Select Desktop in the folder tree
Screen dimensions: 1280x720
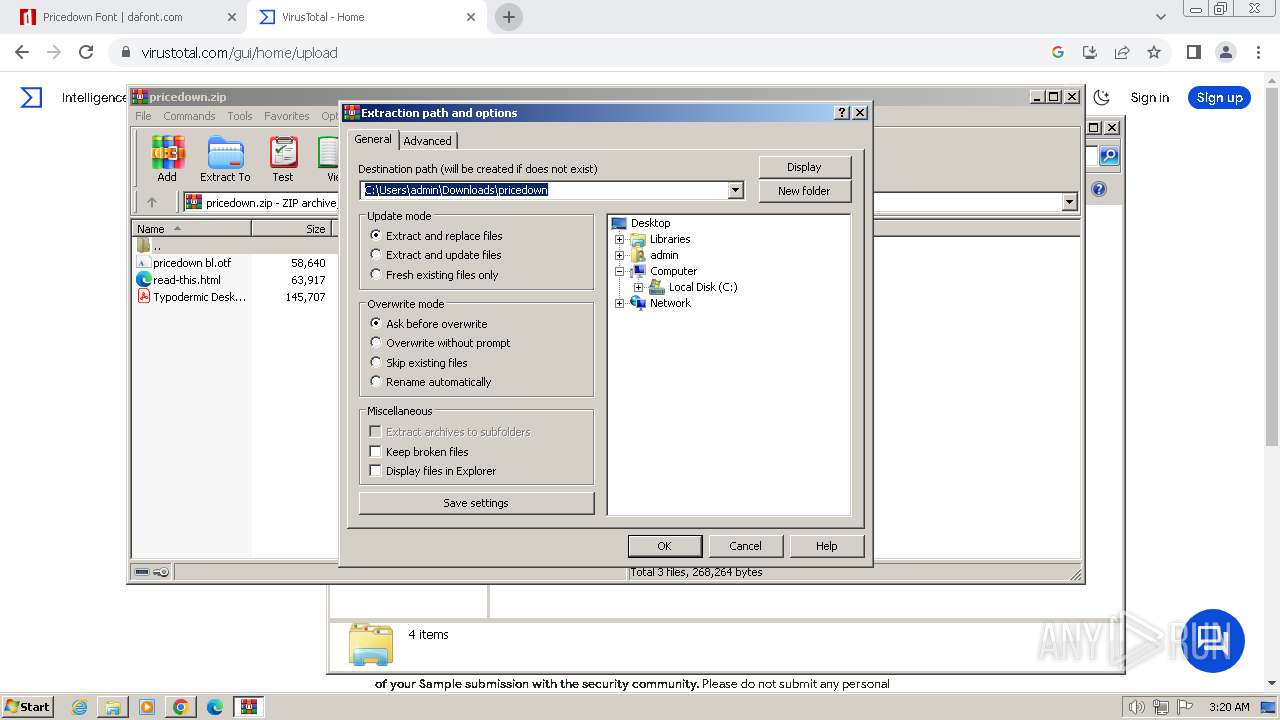tap(650, 223)
